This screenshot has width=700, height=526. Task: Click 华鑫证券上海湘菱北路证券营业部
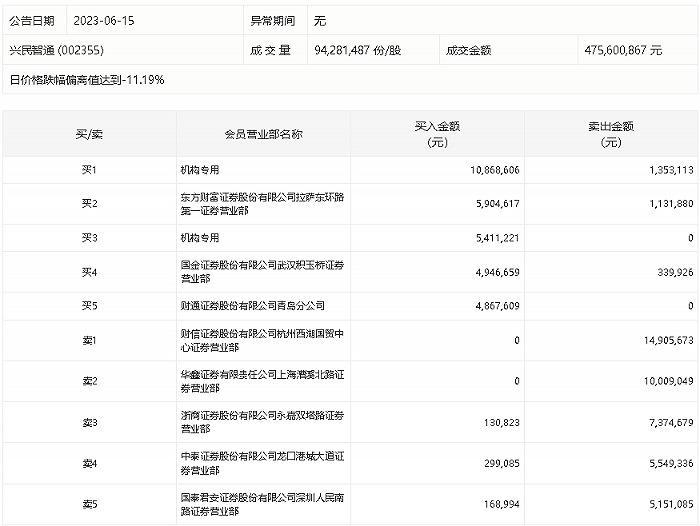tap(257, 381)
